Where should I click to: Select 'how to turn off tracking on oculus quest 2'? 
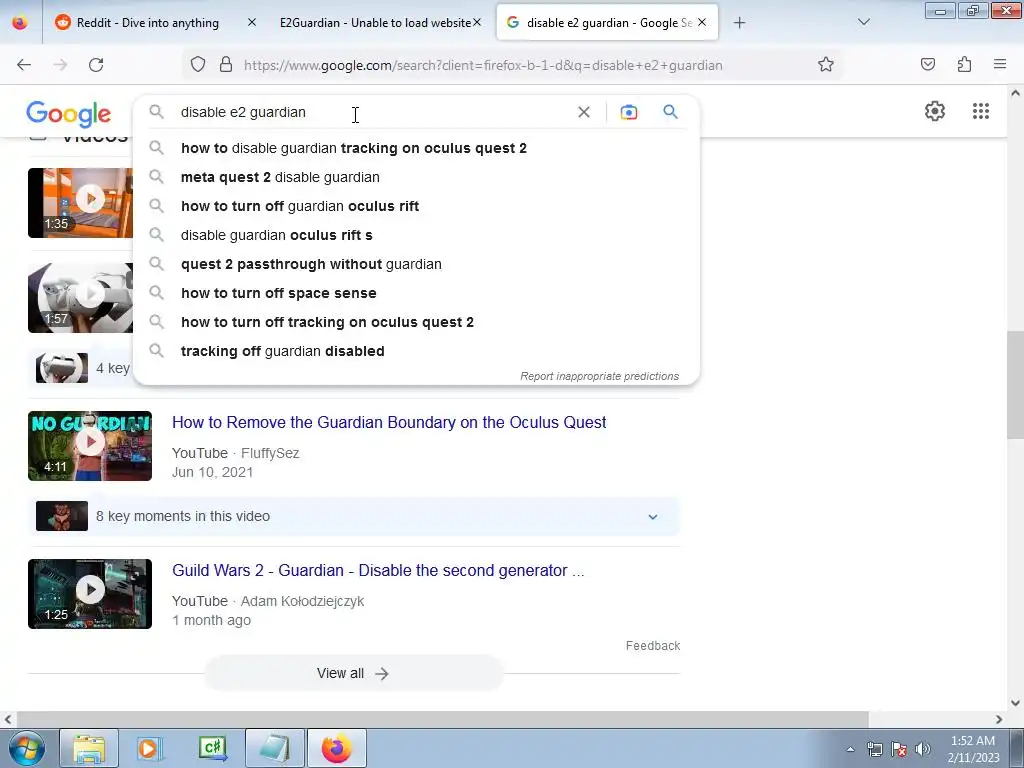click(x=417, y=322)
